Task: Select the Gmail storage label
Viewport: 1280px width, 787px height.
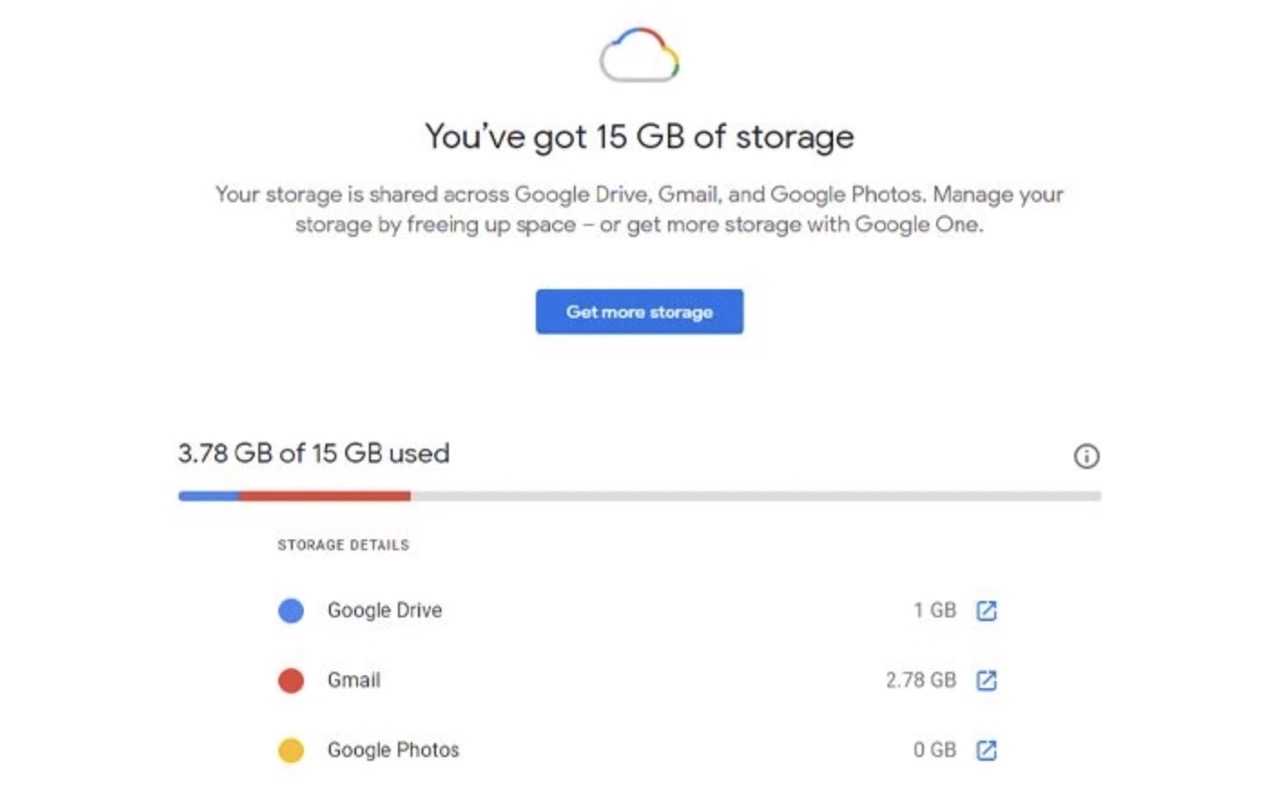Action: click(x=354, y=680)
